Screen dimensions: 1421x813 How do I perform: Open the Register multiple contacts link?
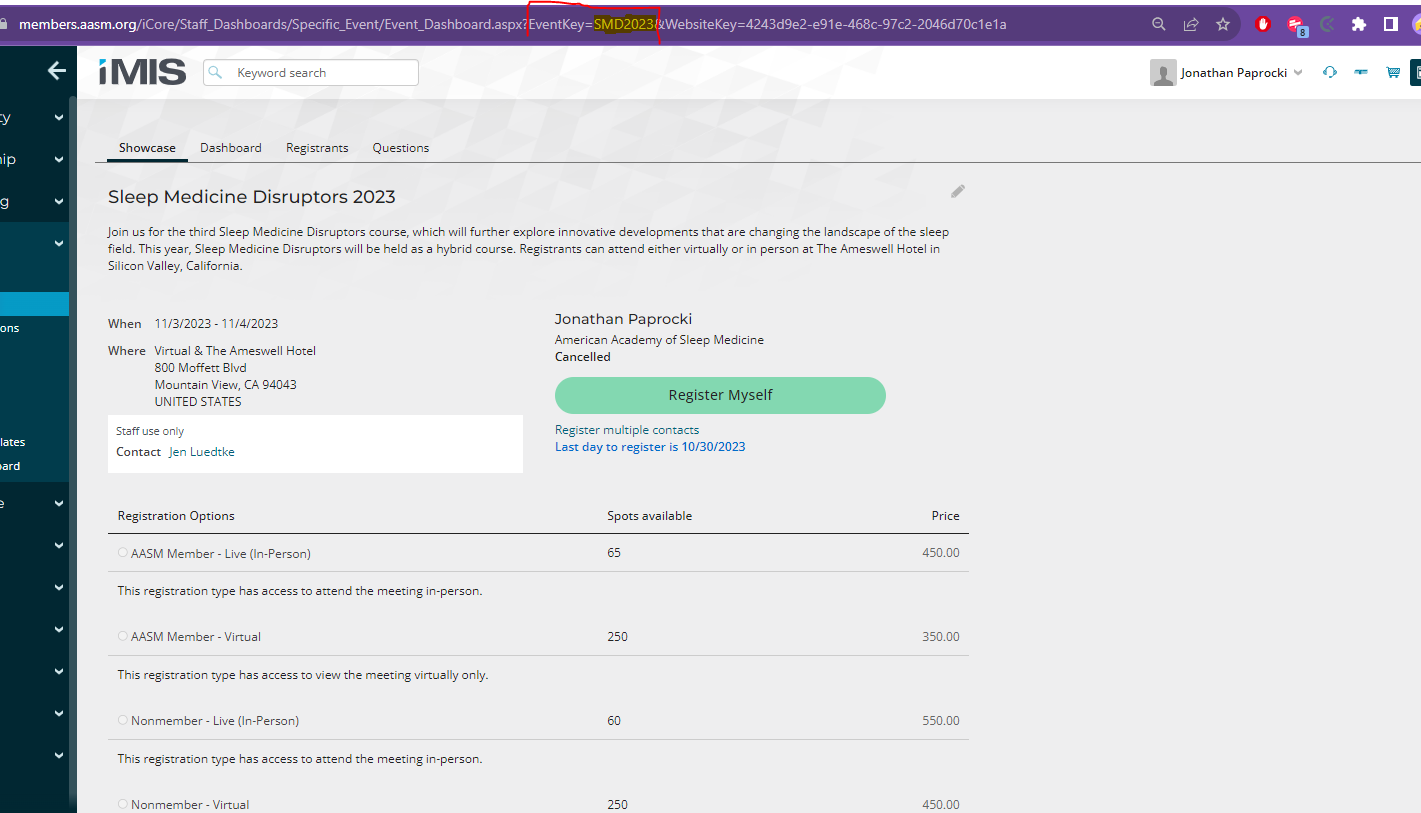(x=627, y=430)
